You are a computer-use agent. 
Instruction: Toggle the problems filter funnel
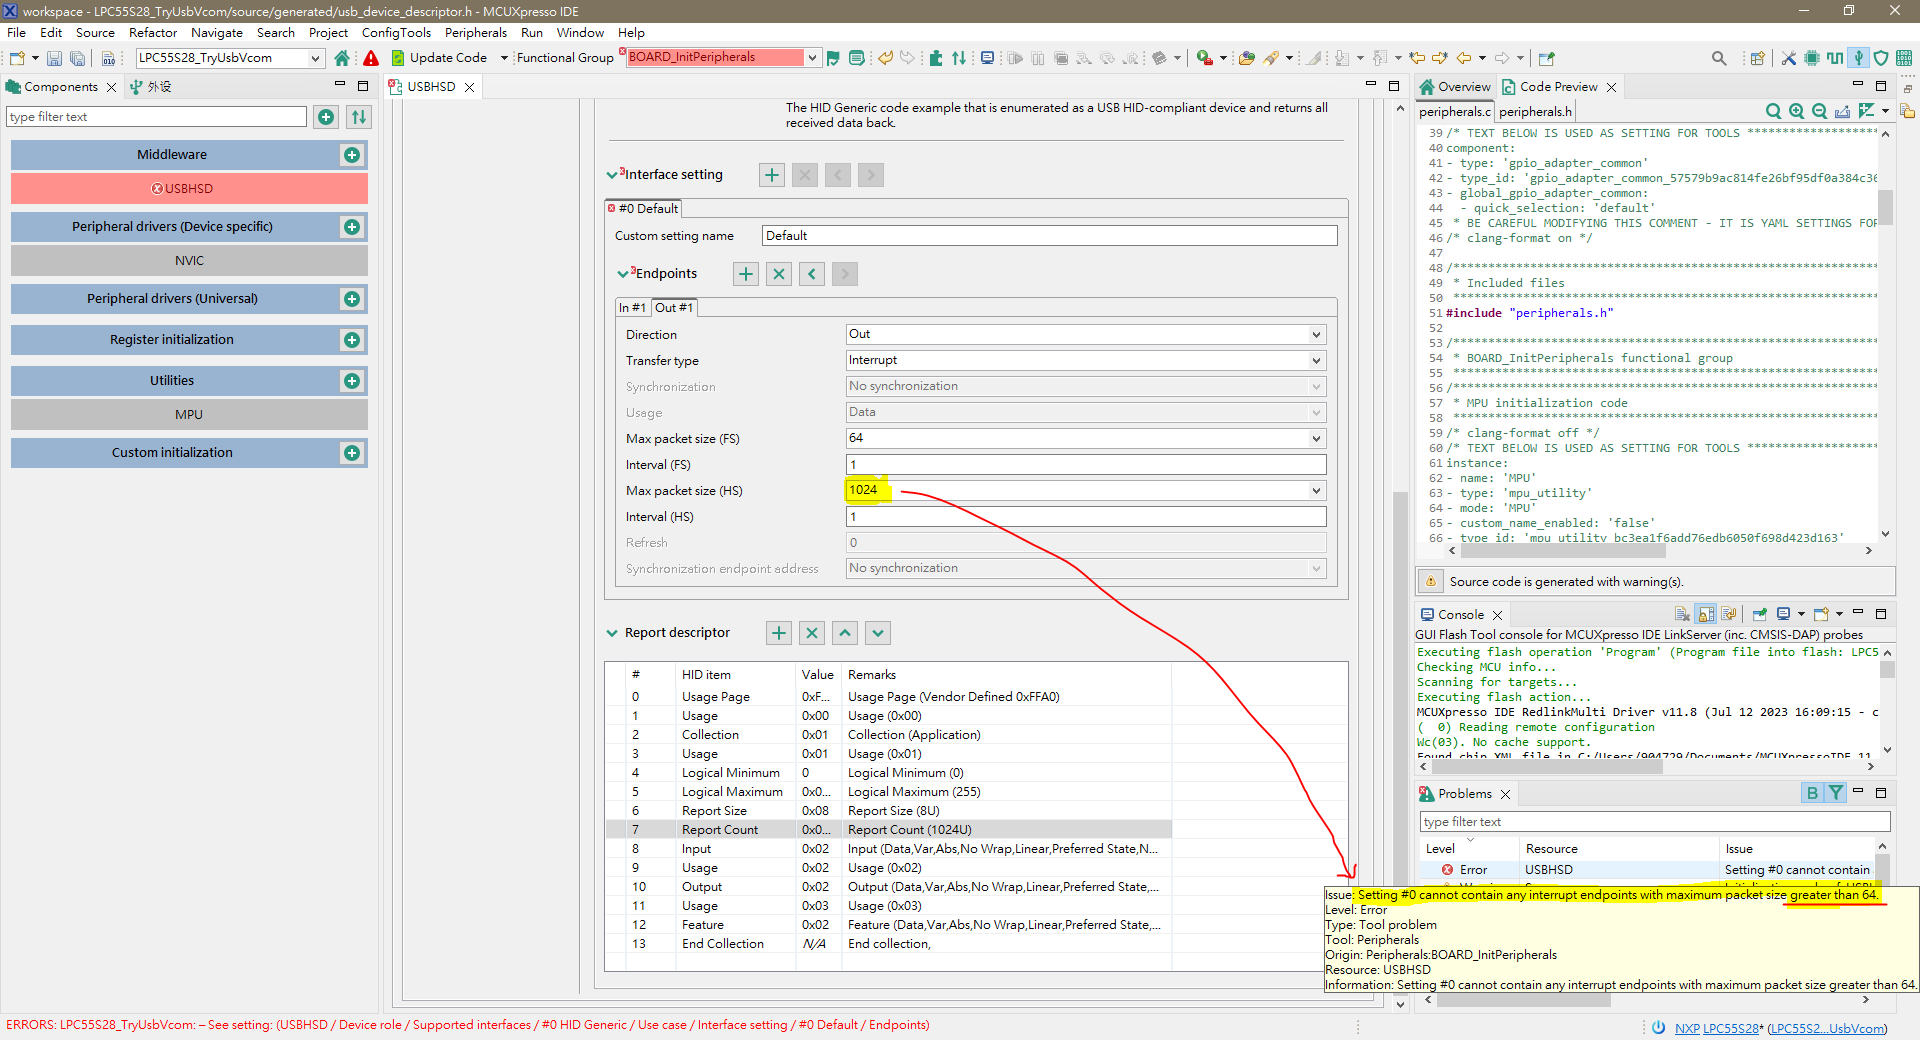click(1835, 793)
